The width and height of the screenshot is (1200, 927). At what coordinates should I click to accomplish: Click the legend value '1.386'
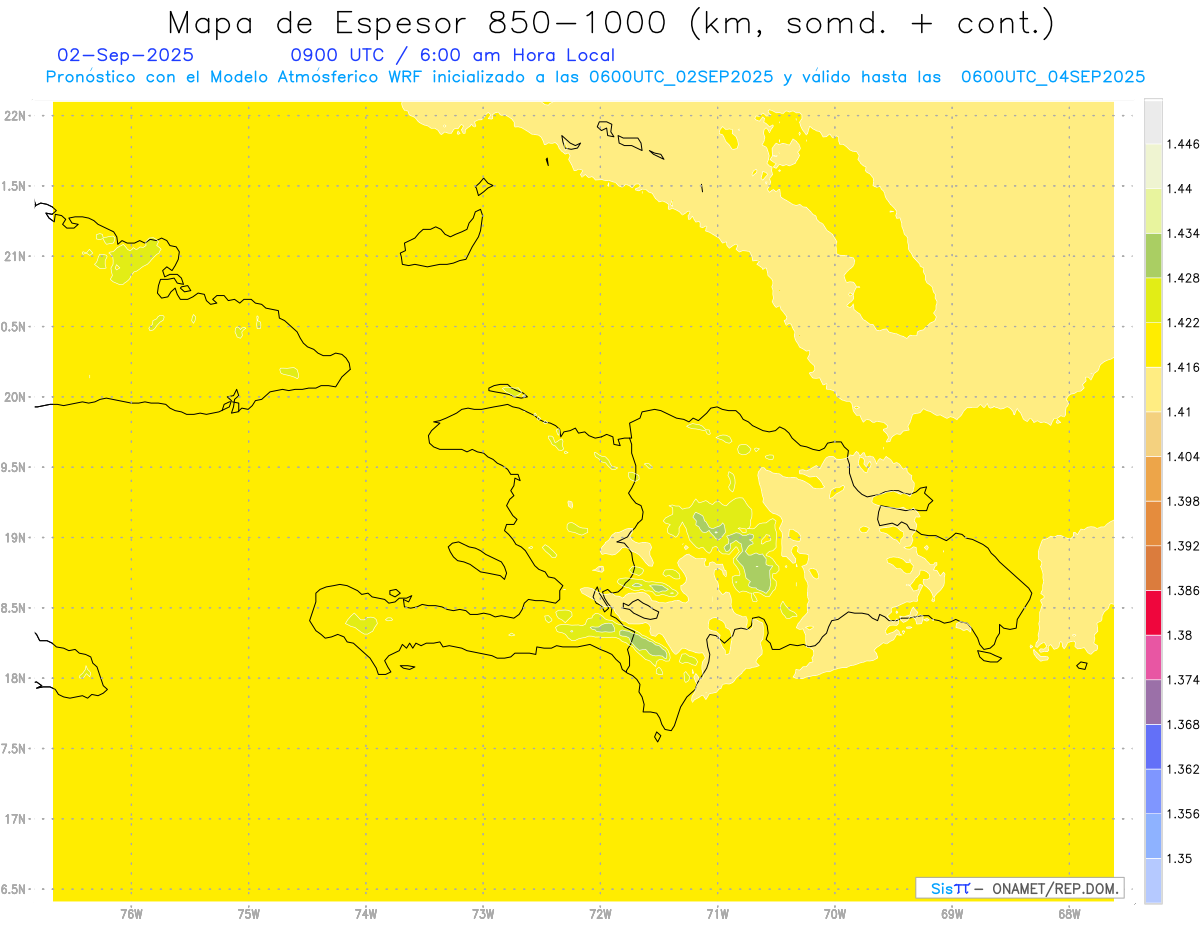pyautogui.click(x=1183, y=590)
